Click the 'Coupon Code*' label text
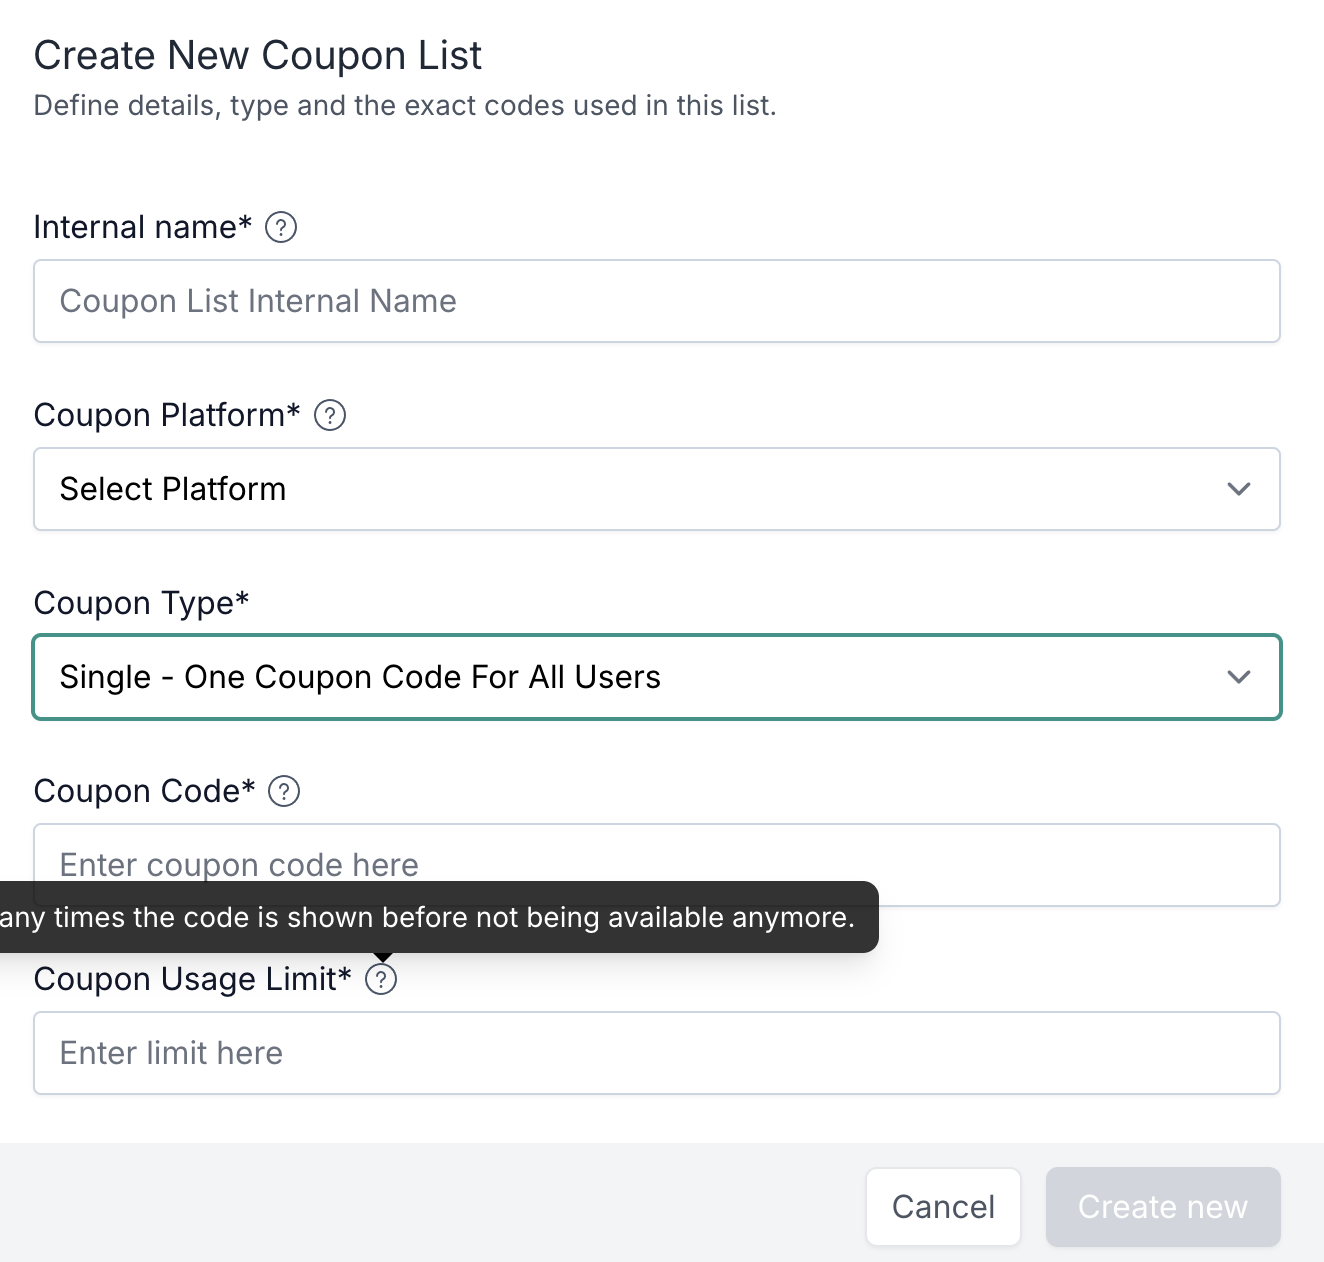The image size is (1324, 1262). (144, 791)
